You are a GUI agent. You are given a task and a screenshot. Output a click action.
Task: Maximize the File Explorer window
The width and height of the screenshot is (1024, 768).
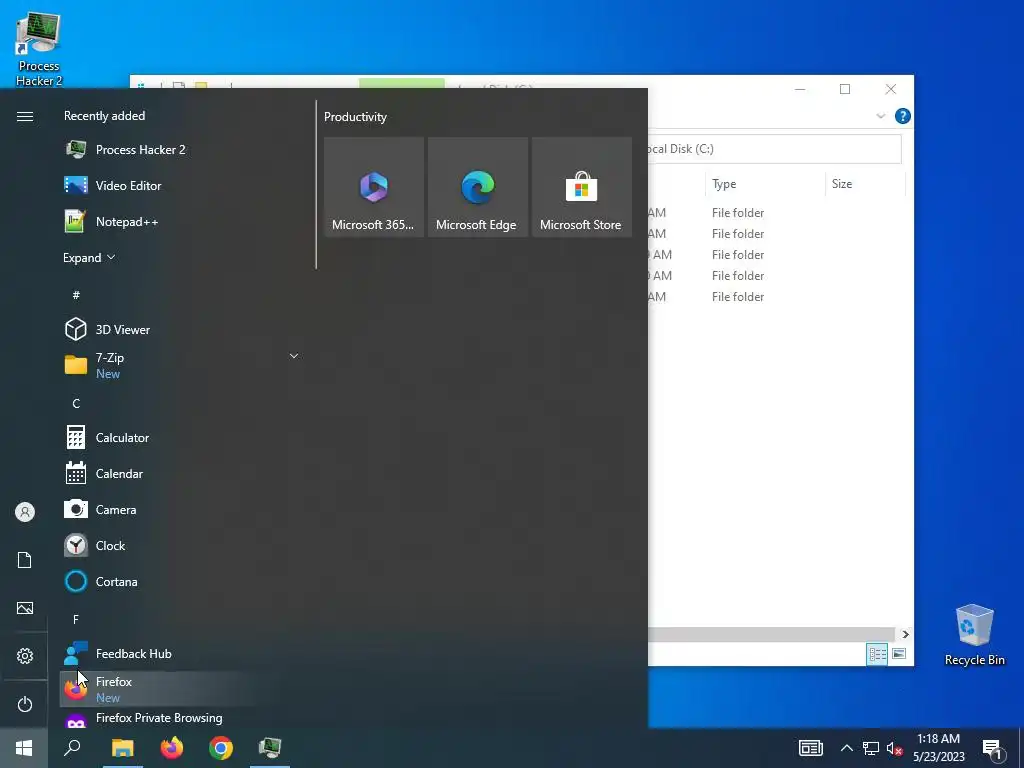[x=845, y=89]
